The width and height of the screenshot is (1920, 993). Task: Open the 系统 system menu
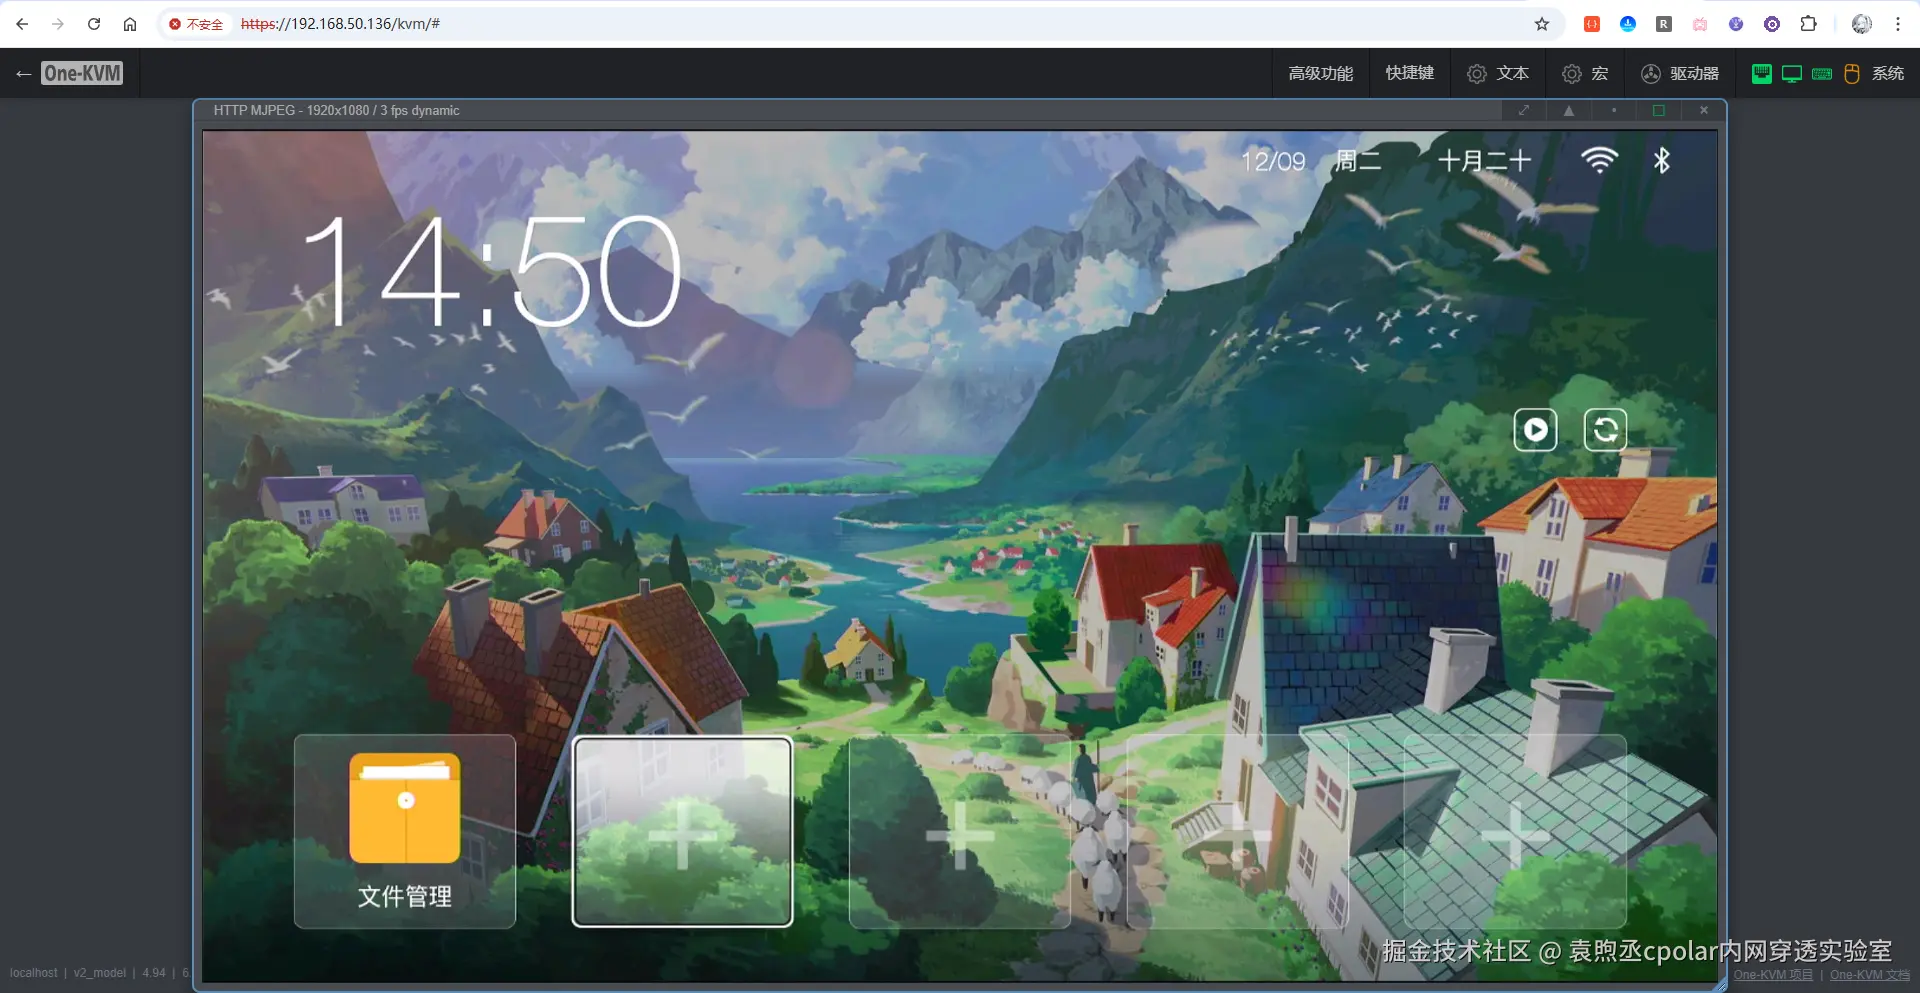tap(1888, 73)
